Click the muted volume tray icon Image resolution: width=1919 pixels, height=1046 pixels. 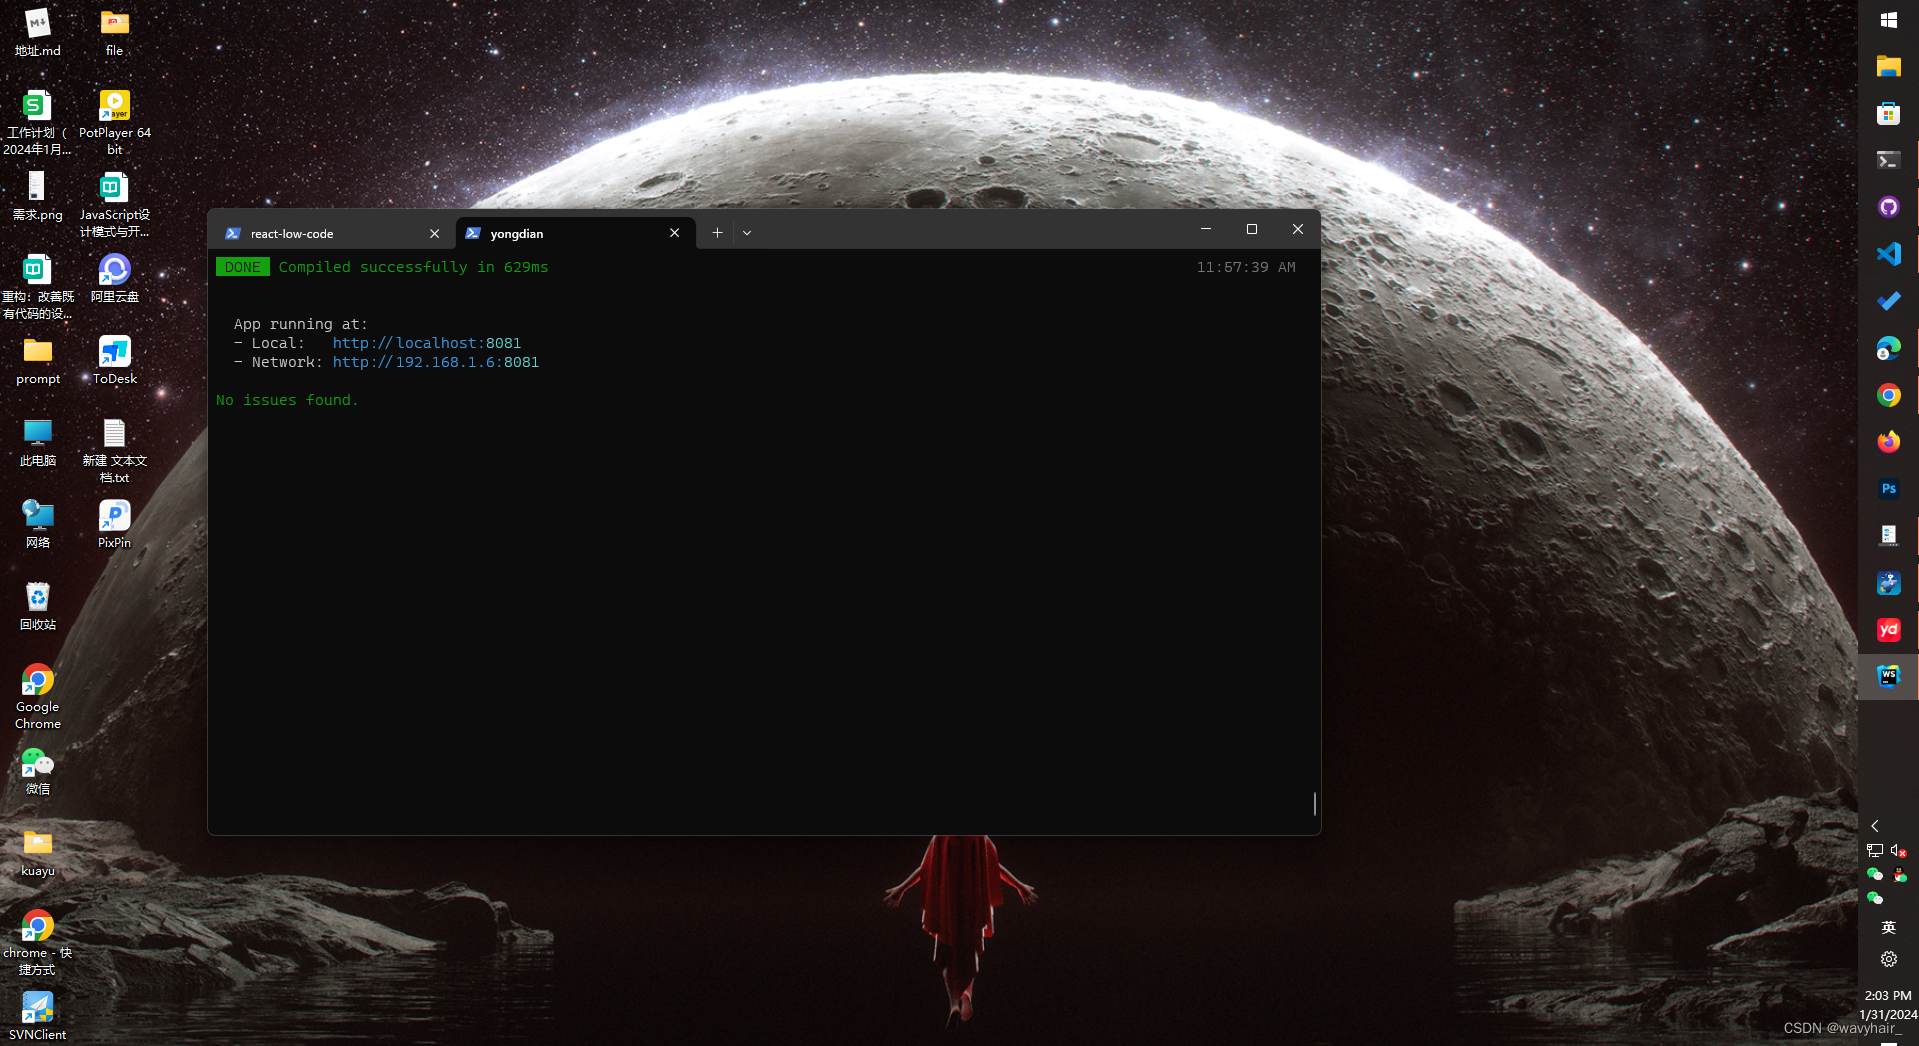(1900, 850)
